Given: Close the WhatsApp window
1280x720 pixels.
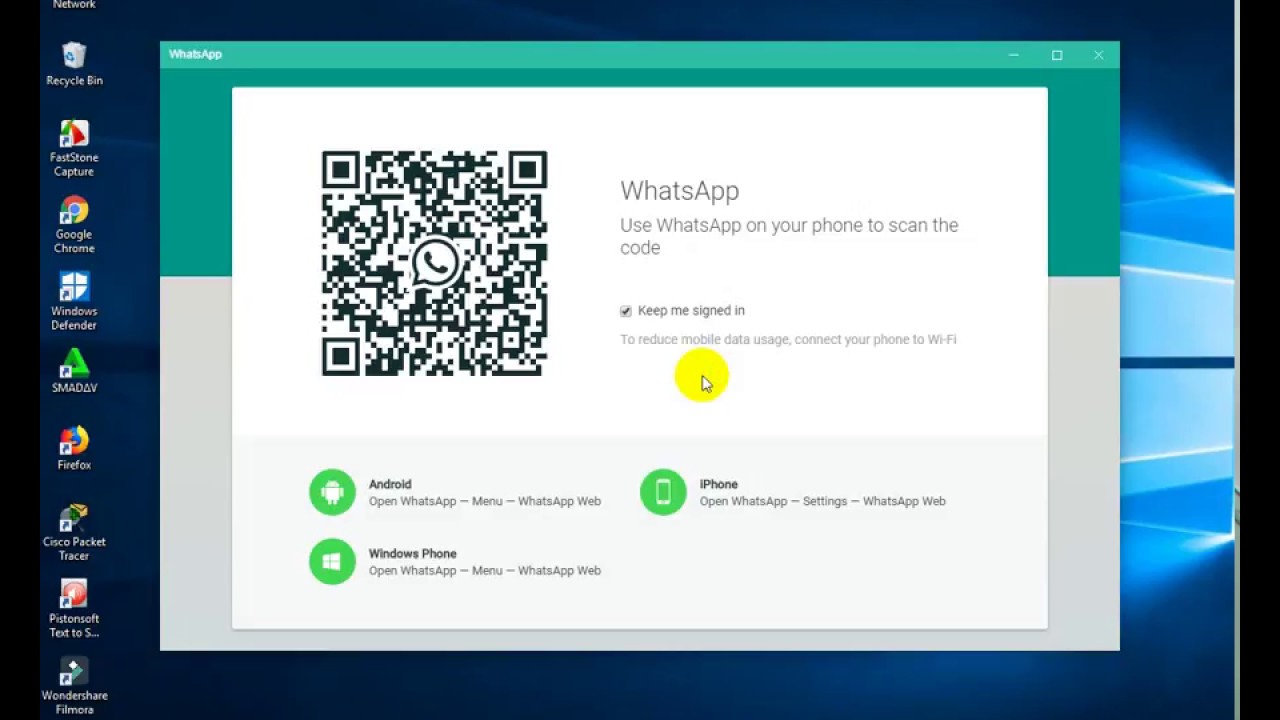Looking at the screenshot, I should pyautogui.click(x=1099, y=55).
